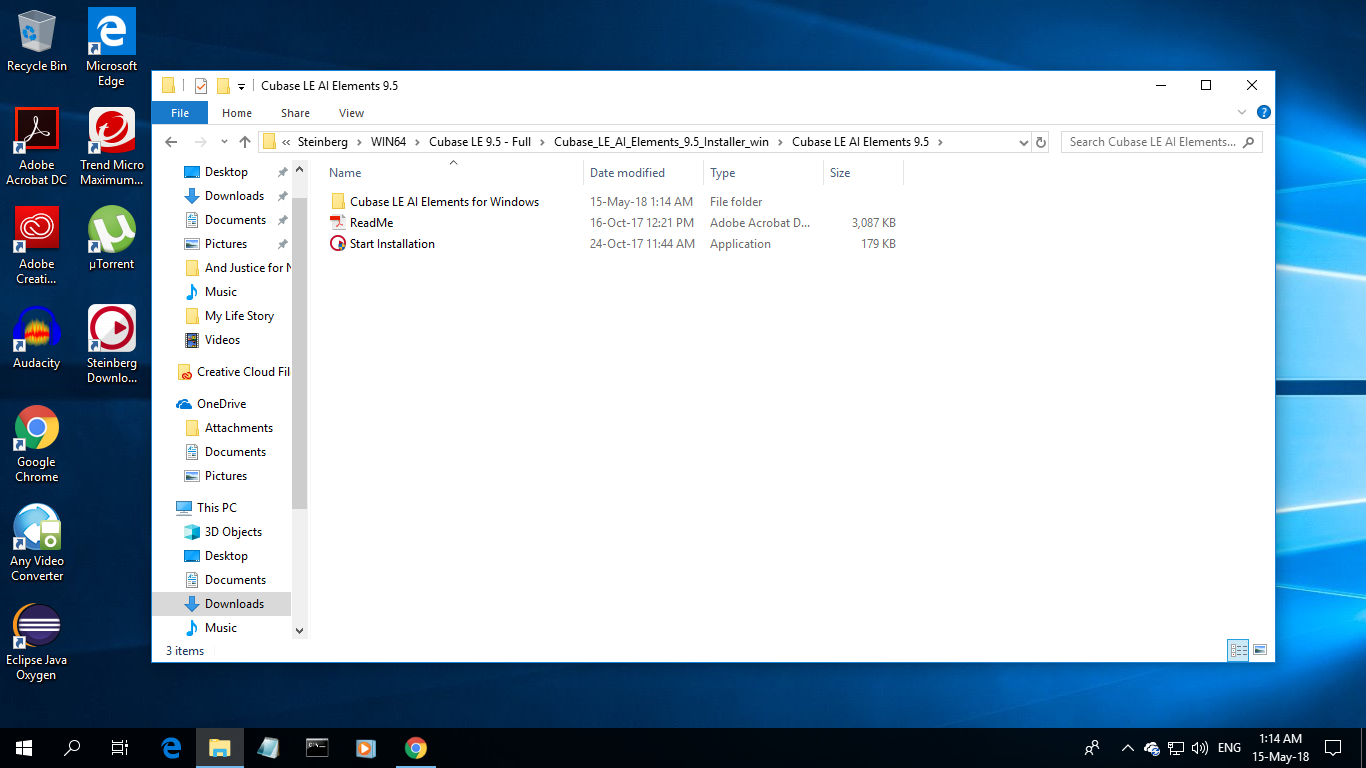The height and width of the screenshot is (768, 1366).
Task: Open Attachments folder under OneDrive
Action: (238, 427)
